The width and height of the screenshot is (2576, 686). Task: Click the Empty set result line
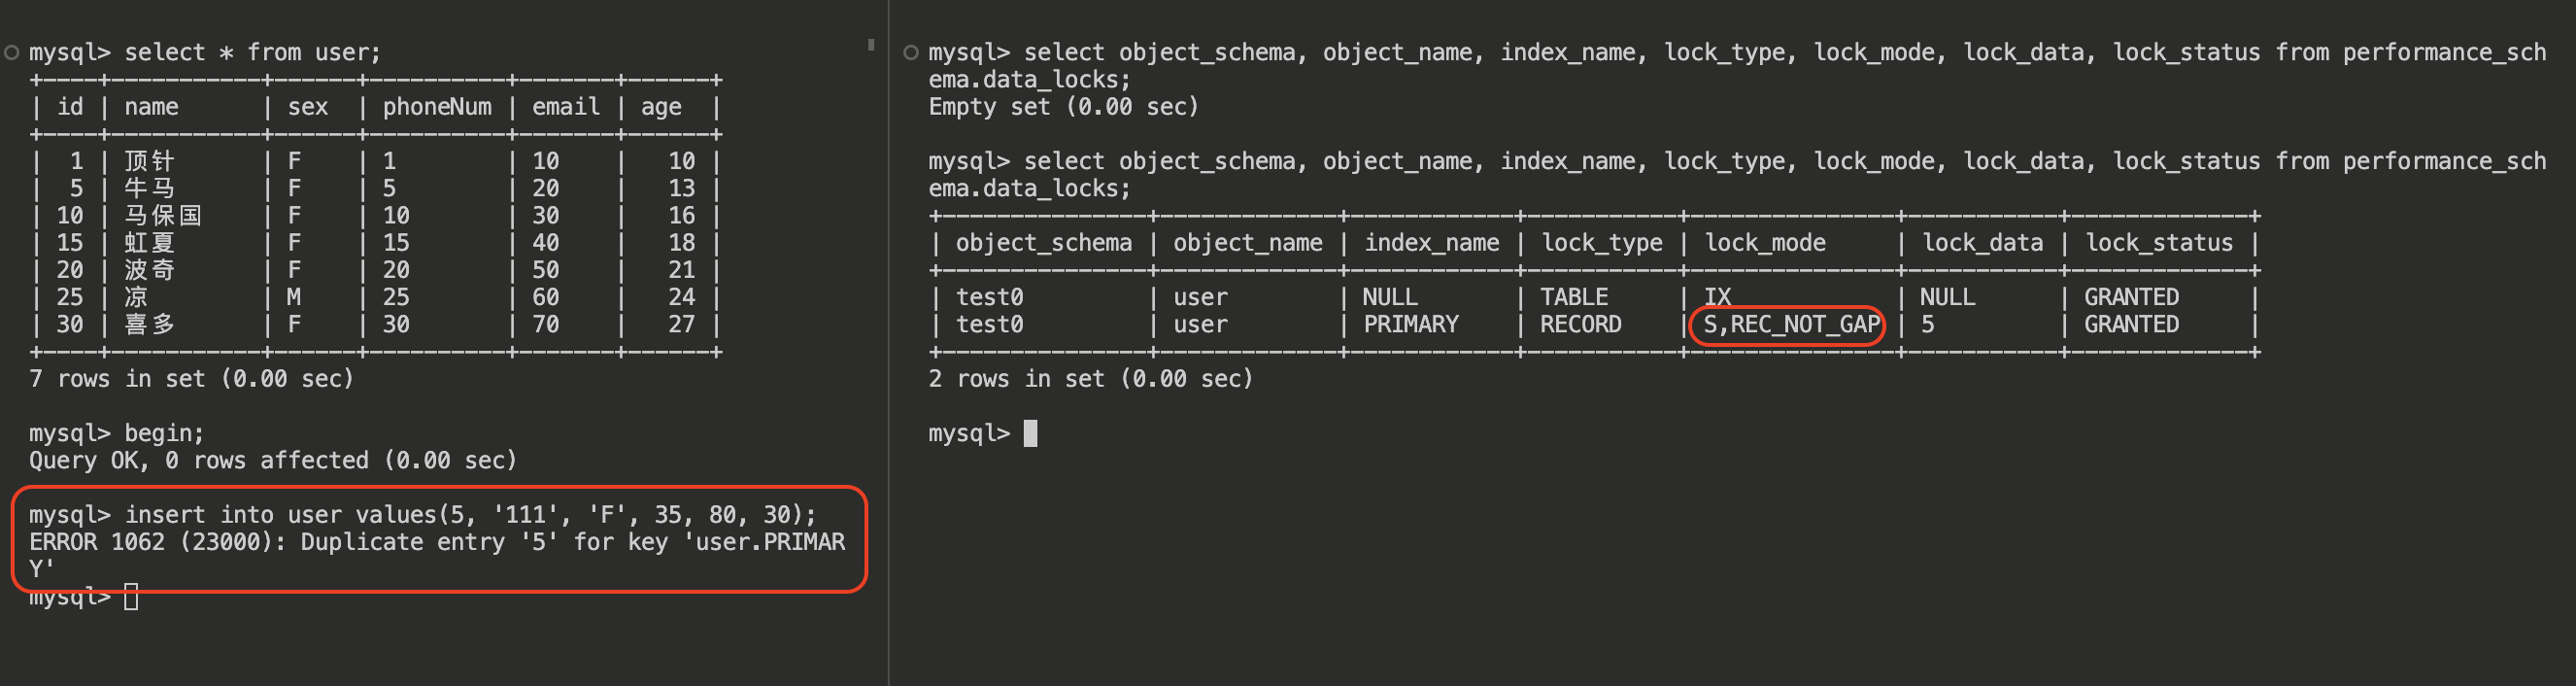(1062, 107)
